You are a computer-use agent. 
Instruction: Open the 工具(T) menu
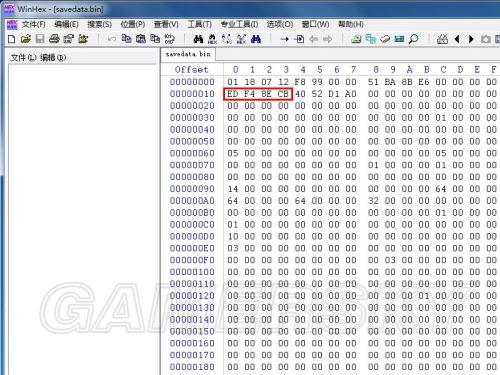coord(200,24)
